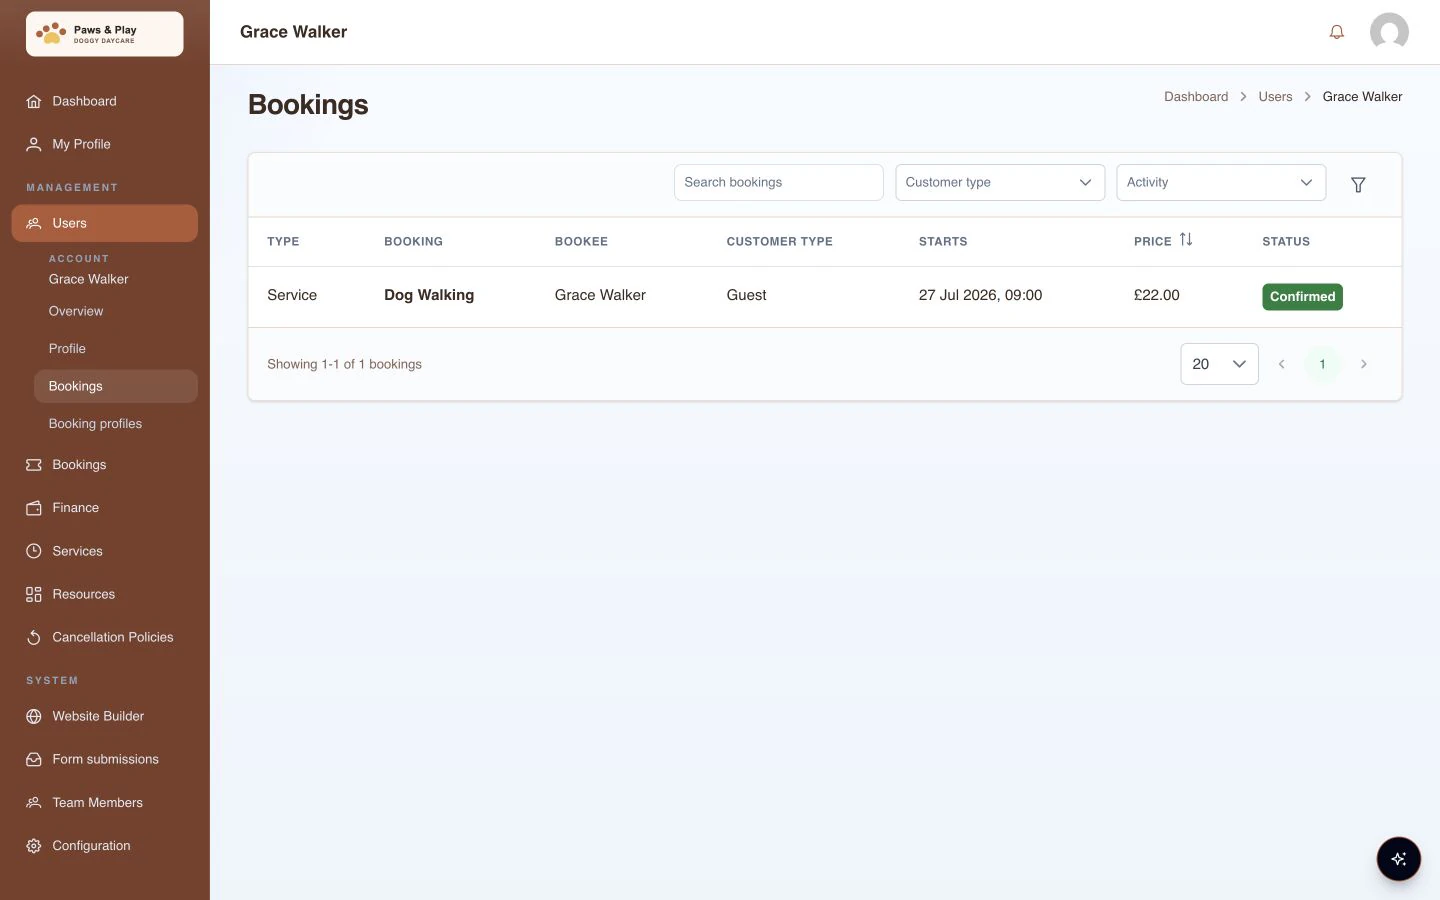Select Bookings under the account submenu
Screen dimensions: 1440x900
tap(116, 386)
